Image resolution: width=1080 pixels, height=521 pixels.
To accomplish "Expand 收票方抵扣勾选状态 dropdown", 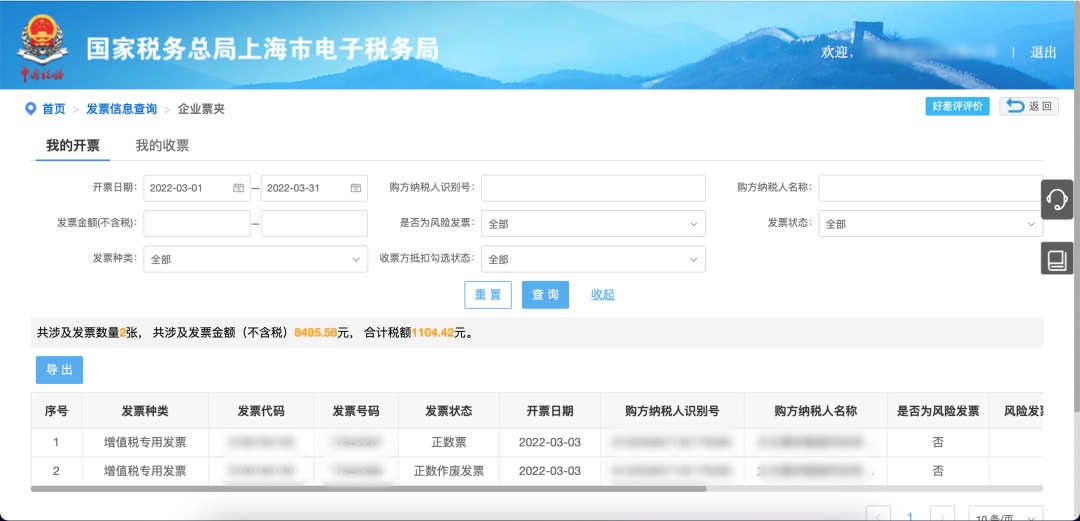I will [x=593, y=259].
